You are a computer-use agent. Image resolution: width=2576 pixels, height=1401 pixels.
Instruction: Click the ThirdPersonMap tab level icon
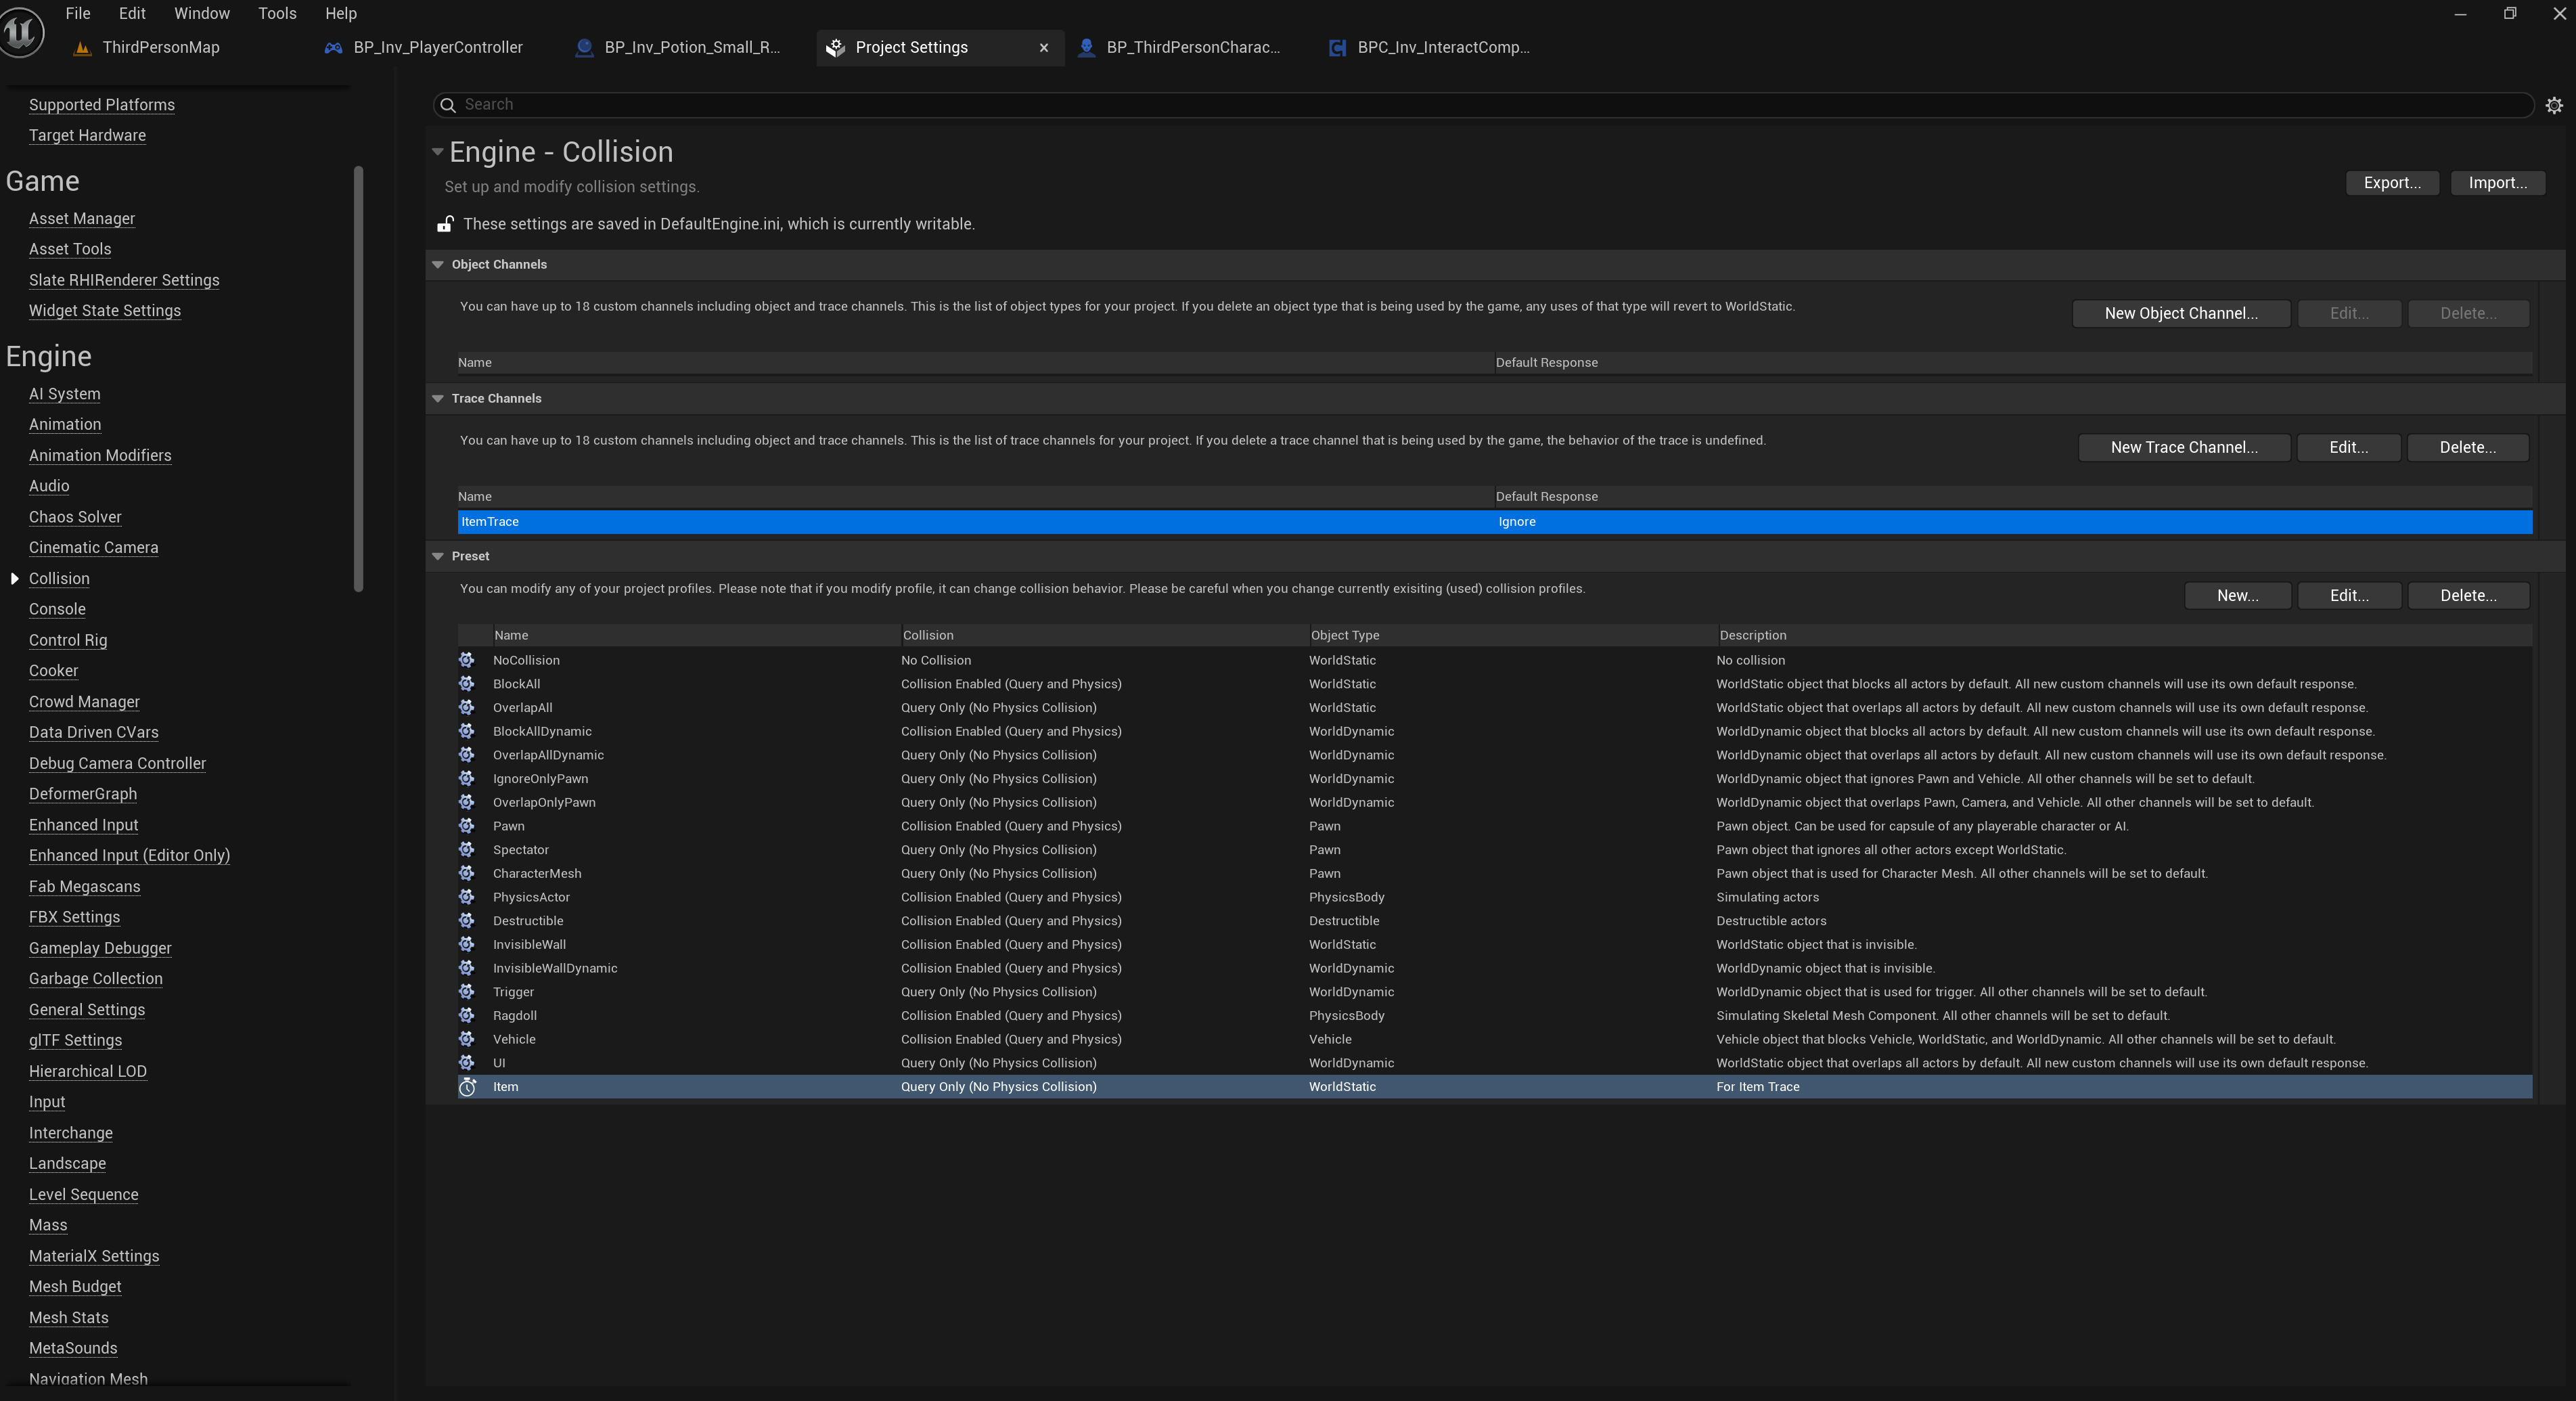(83, 48)
